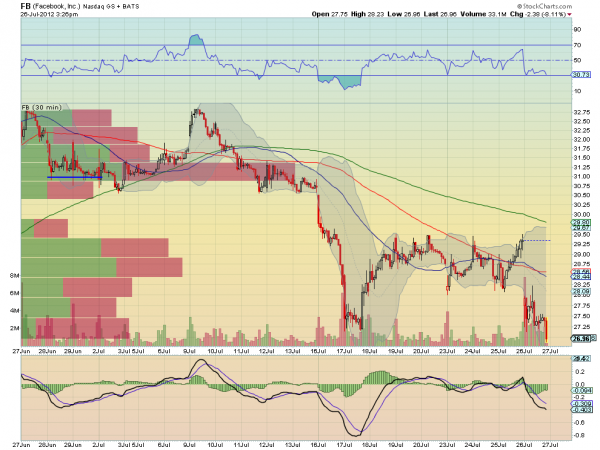The width and height of the screenshot is (600, 450).
Task: Click the StockCharts.com copyright text
Action: (545, 6)
